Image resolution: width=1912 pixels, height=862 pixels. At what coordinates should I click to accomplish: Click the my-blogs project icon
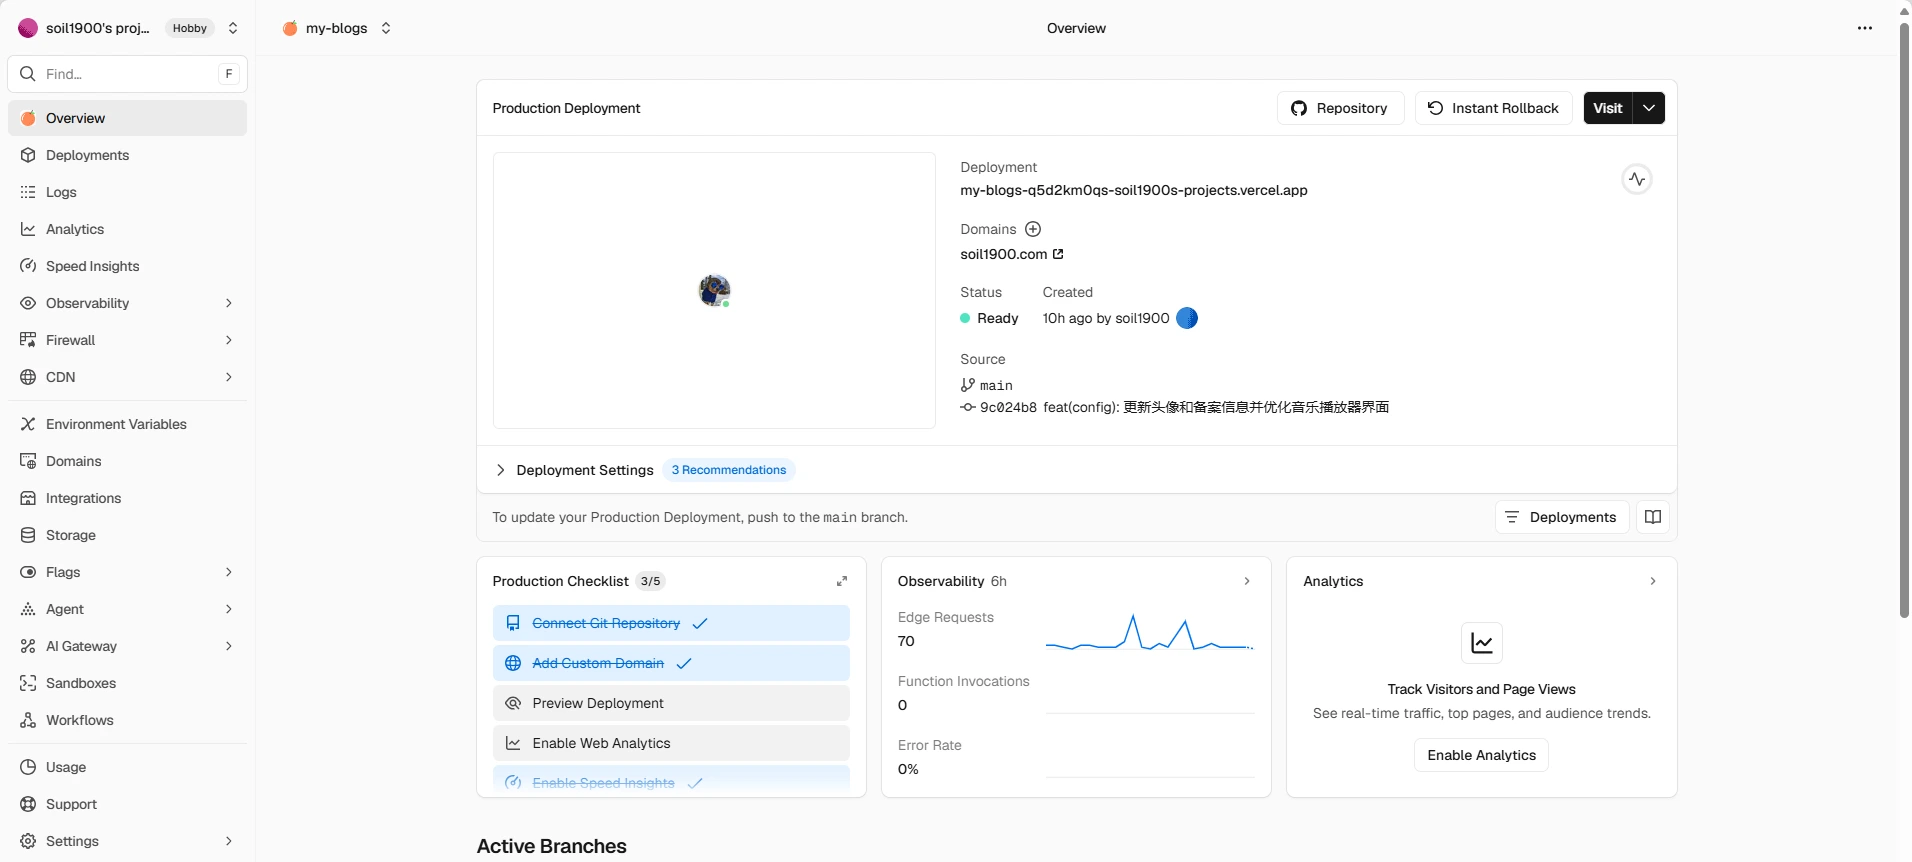pyautogui.click(x=290, y=28)
